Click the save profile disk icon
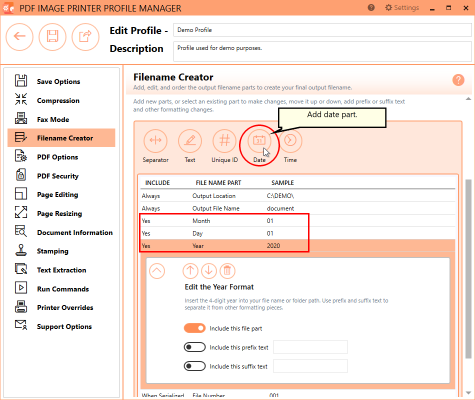This screenshot has width=475, height=400. pyautogui.click(x=53, y=37)
